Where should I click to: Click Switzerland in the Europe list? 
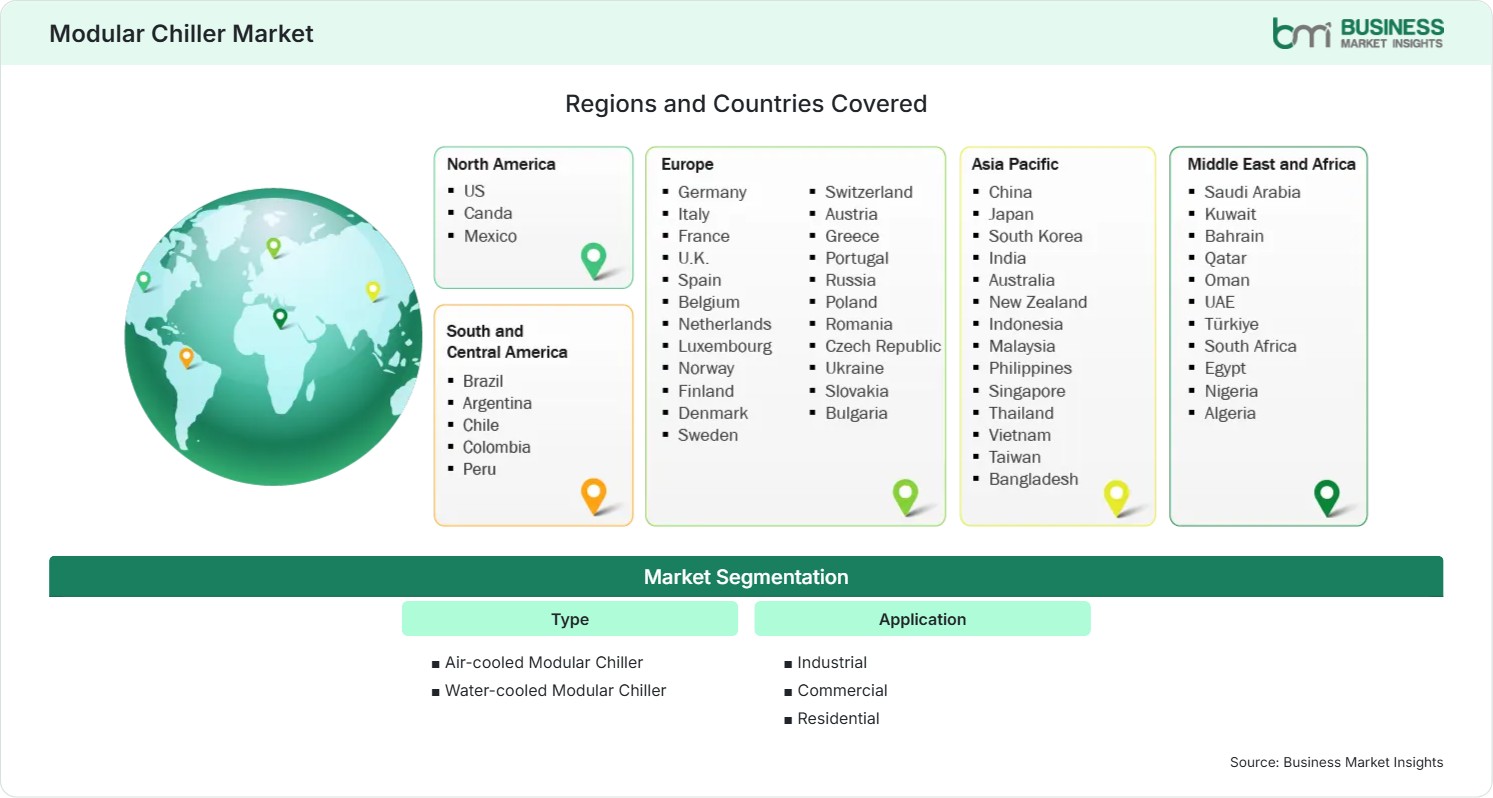pos(869,192)
